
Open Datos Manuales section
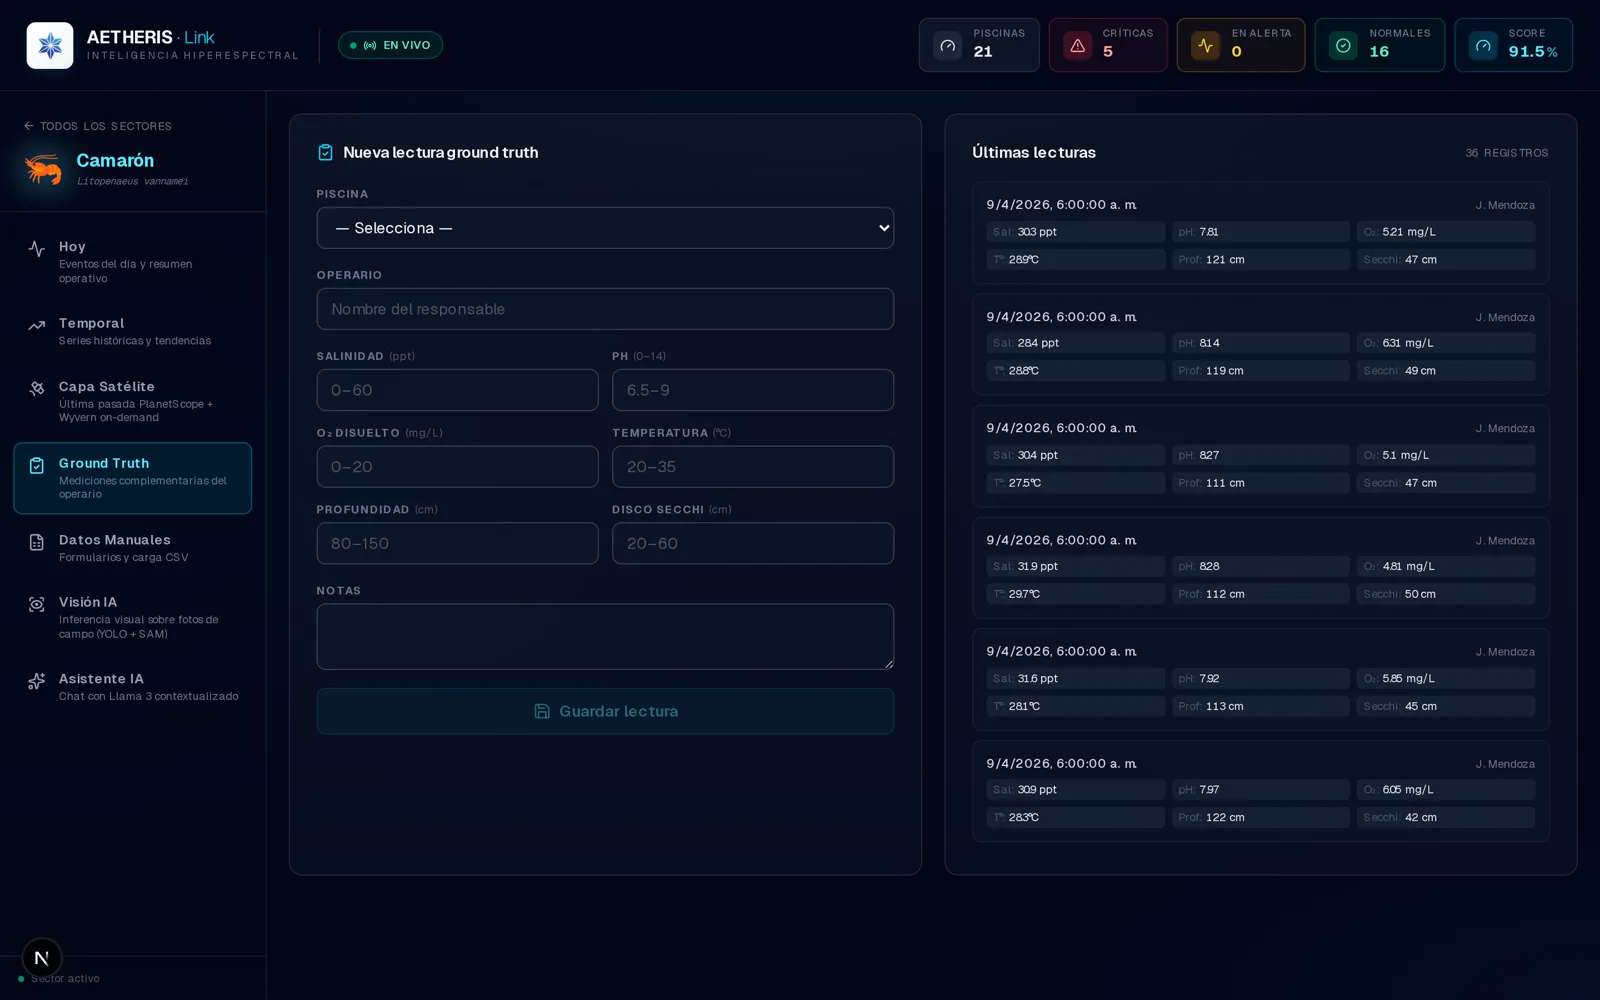click(x=133, y=548)
